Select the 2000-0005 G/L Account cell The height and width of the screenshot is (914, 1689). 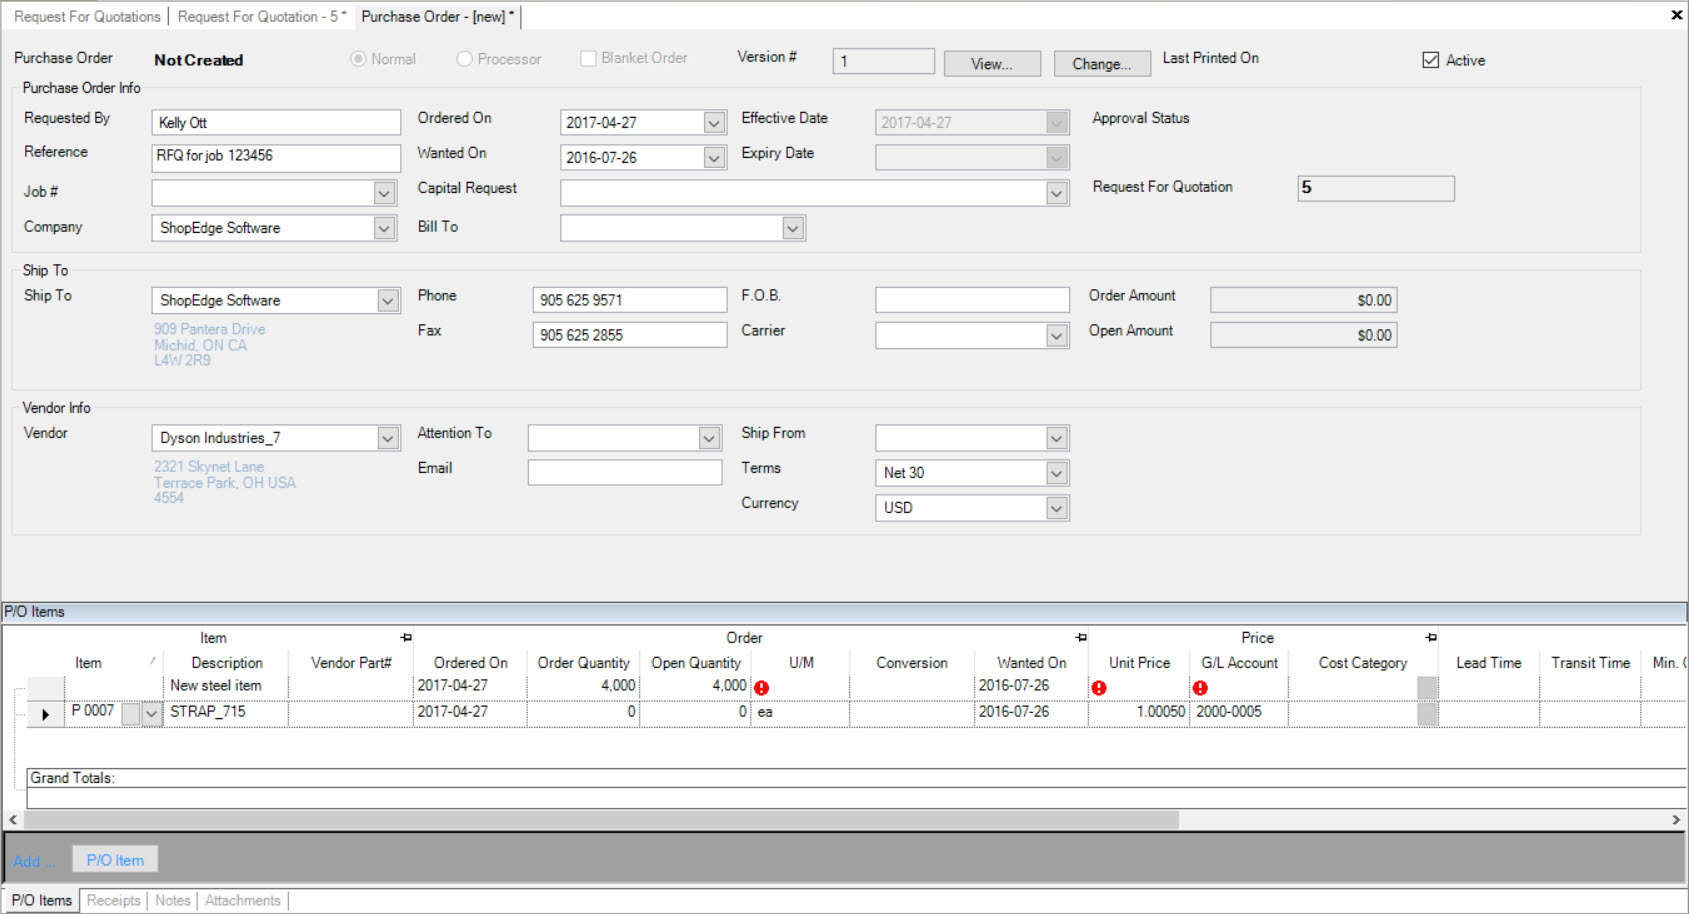coord(1239,712)
